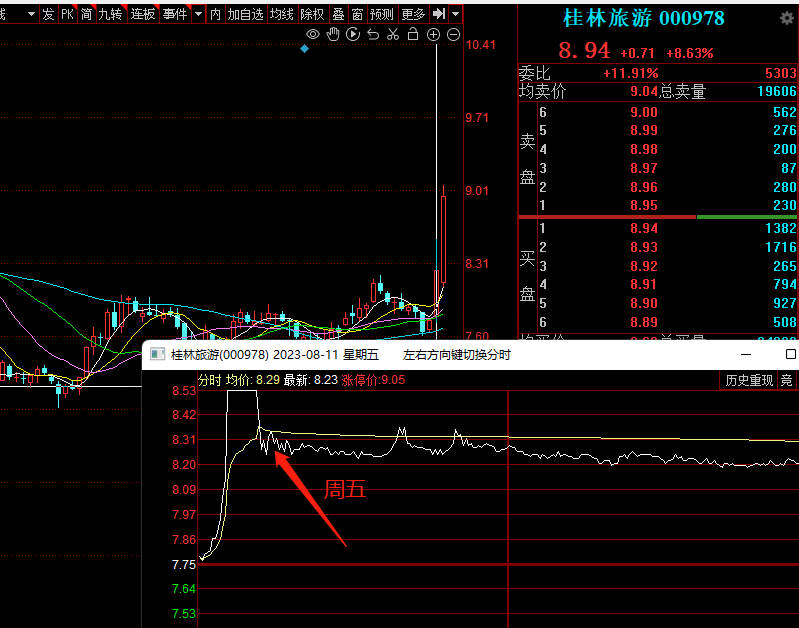Viewport: 799px width, 628px height.
Task: Click the 除权 toolbar item
Action: pos(312,14)
